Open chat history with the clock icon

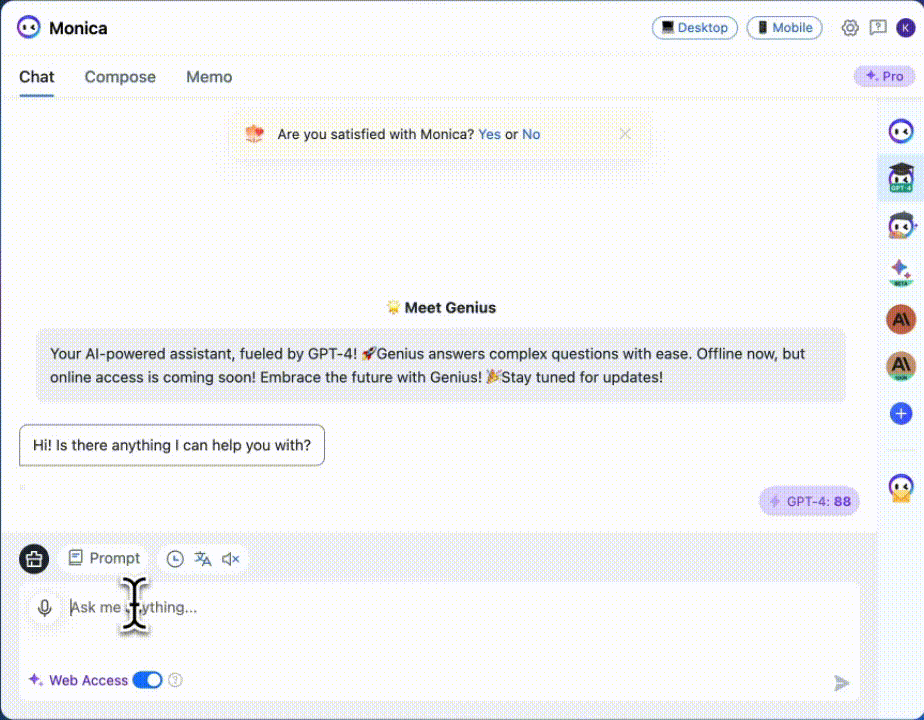(176, 558)
